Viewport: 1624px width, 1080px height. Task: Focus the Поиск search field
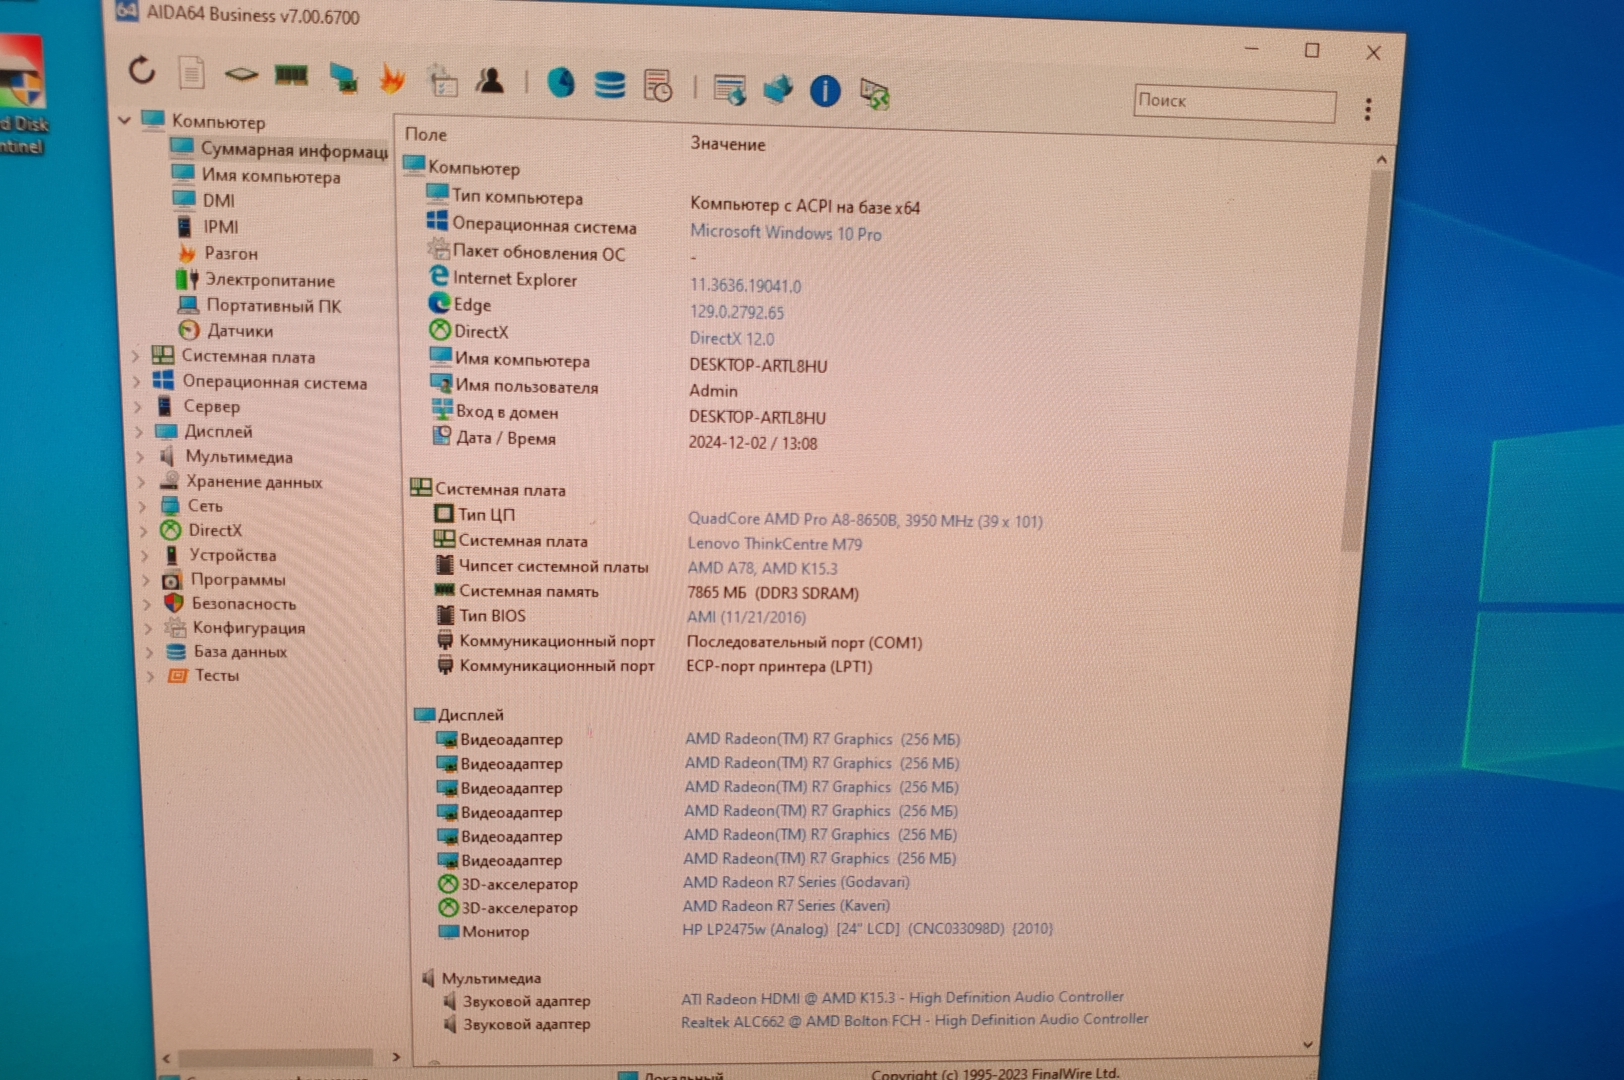[x=1234, y=102]
